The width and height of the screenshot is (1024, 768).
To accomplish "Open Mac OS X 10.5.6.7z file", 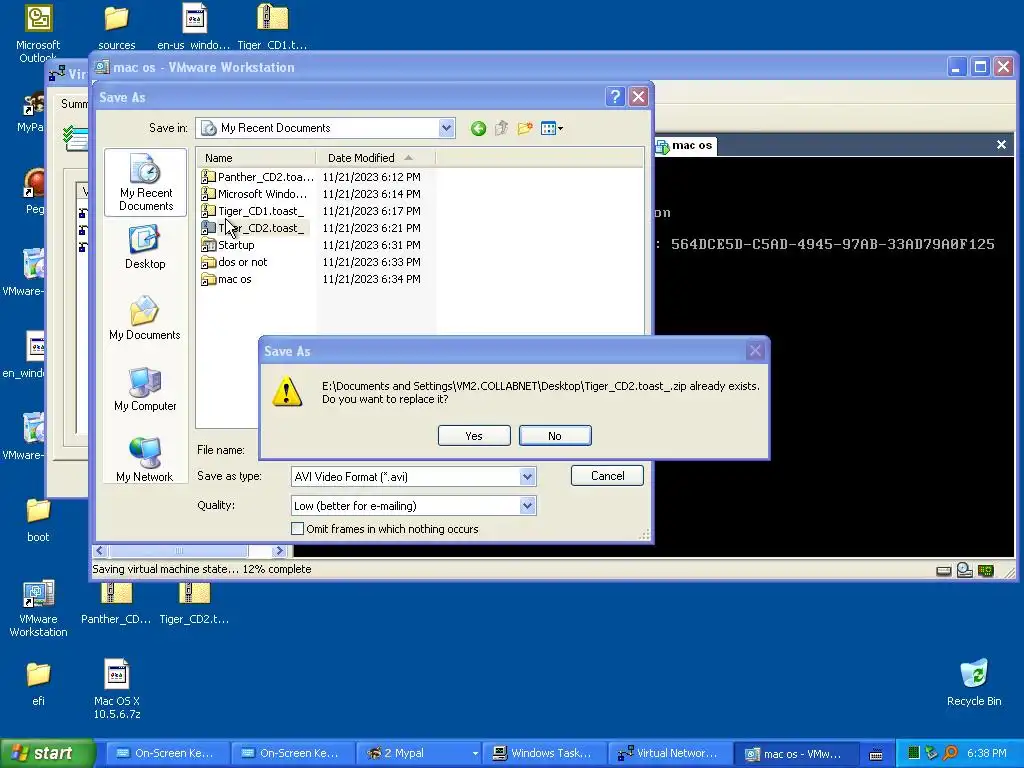I will (117, 689).
